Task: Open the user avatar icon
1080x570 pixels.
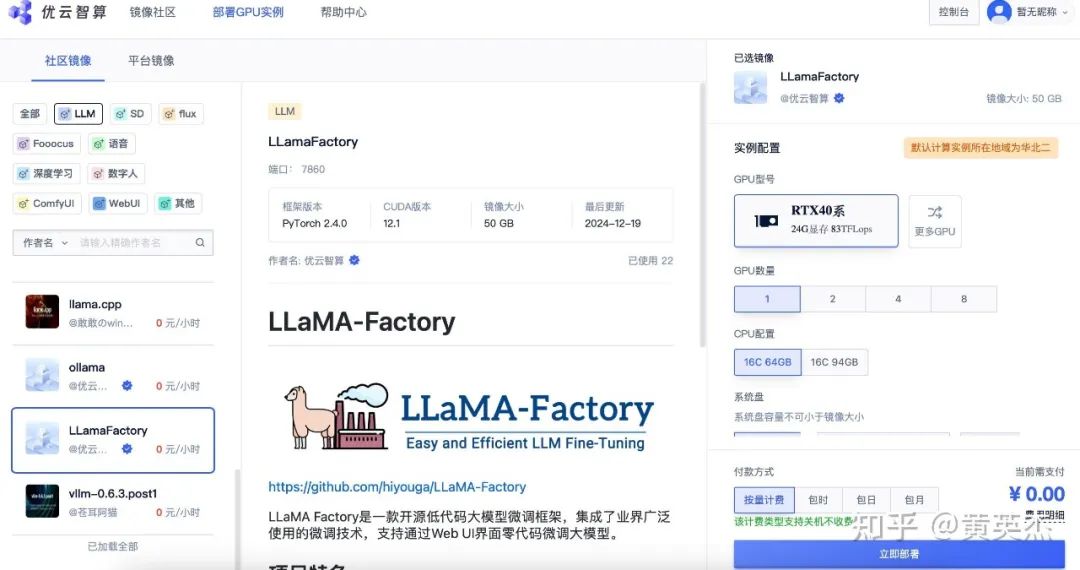Action: [x=999, y=12]
